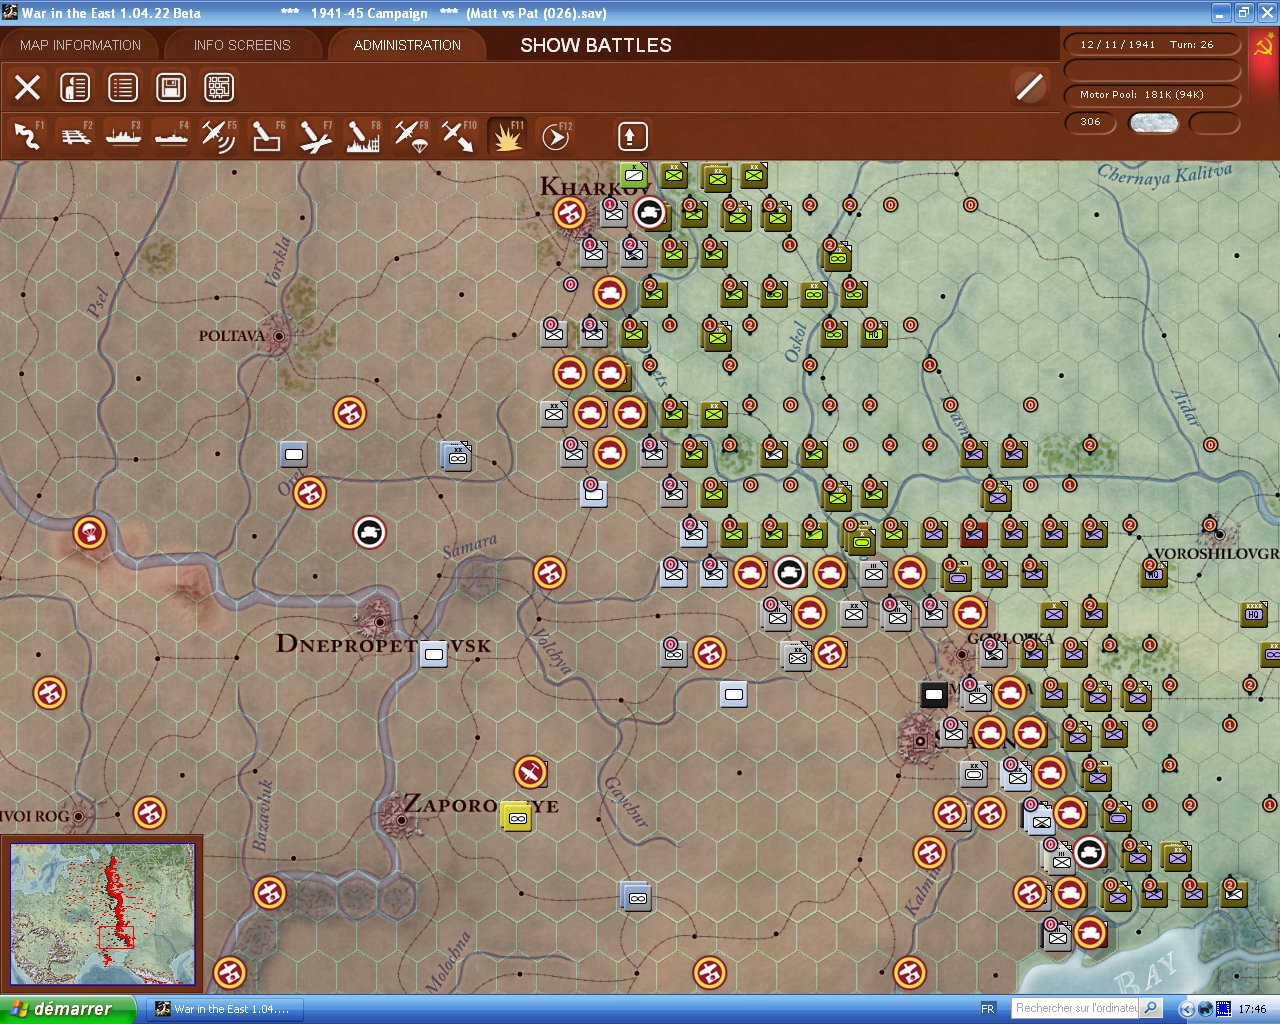Click the SHOW BATTLES mode title
The image size is (1280, 1024).
point(596,45)
